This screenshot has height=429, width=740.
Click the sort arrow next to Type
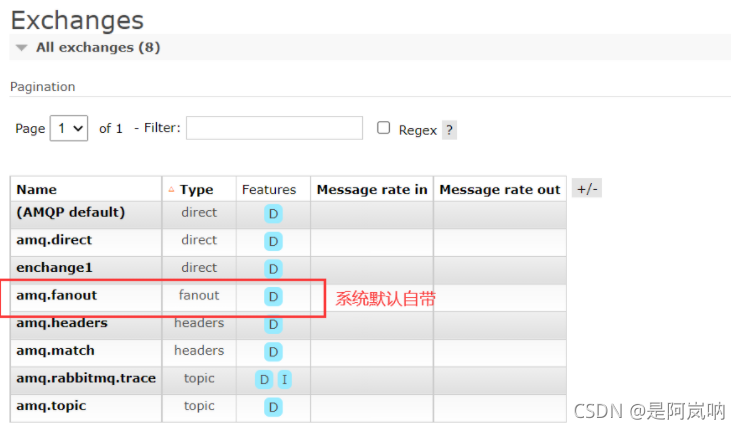(171, 189)
